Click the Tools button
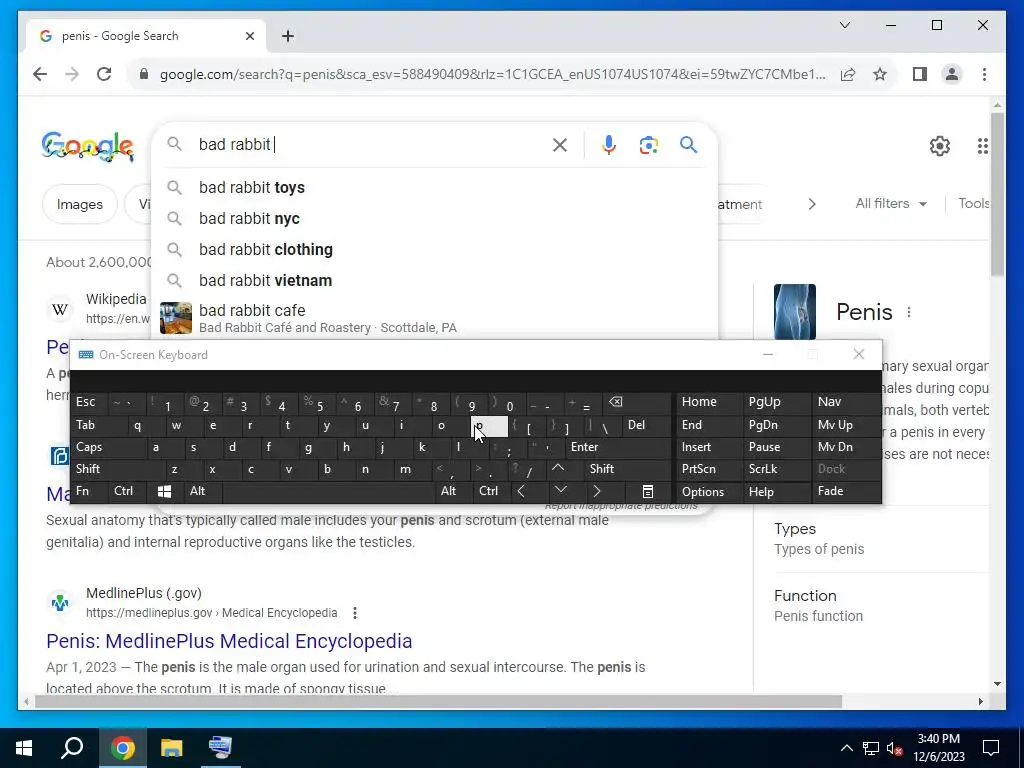Screen dimensions: 1024x768 tap(974, 204)
